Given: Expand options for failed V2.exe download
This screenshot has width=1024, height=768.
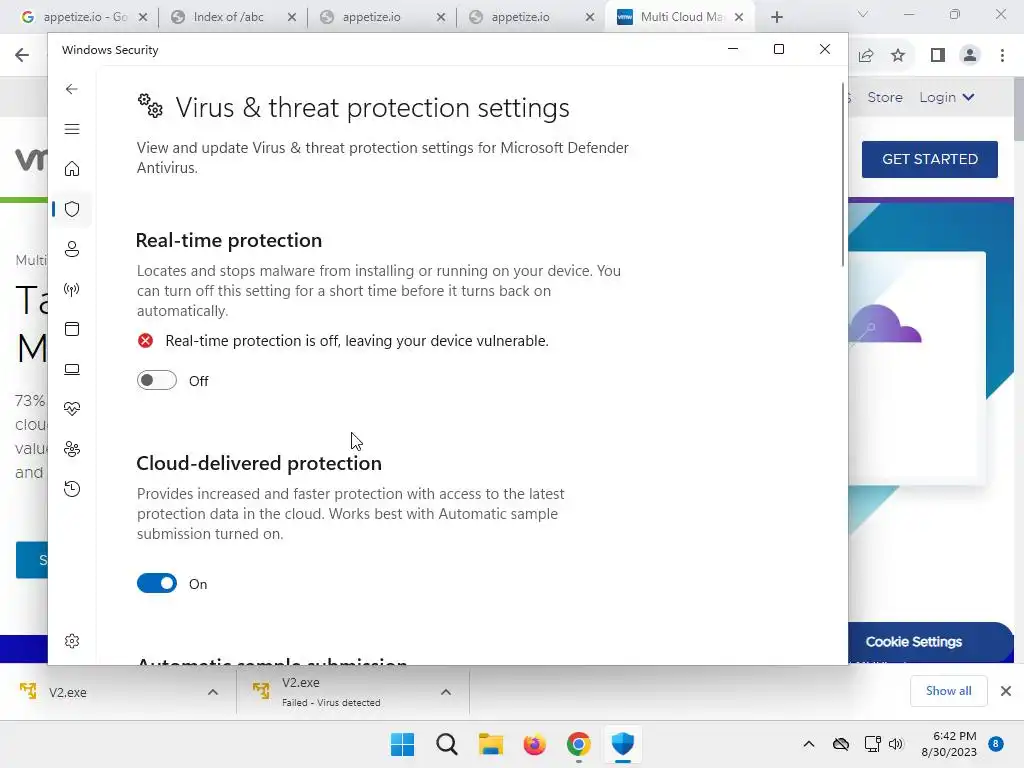Looking at the screenshot, I should 445,692.
